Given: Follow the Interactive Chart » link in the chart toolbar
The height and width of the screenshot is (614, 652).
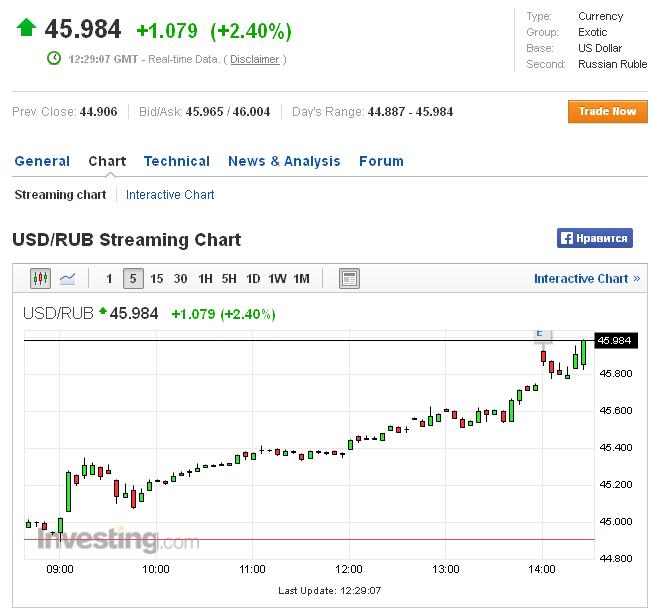Looking at the screenshot, I should pos(587,279).
